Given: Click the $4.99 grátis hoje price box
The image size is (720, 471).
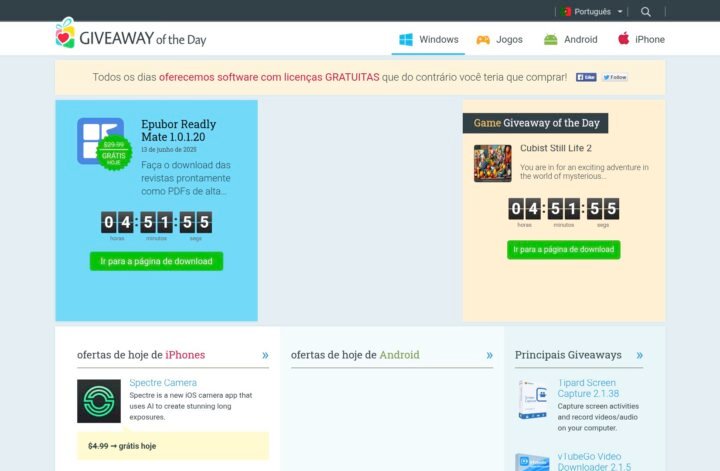Looking at the screenshot, I should (x=173, y=446).
